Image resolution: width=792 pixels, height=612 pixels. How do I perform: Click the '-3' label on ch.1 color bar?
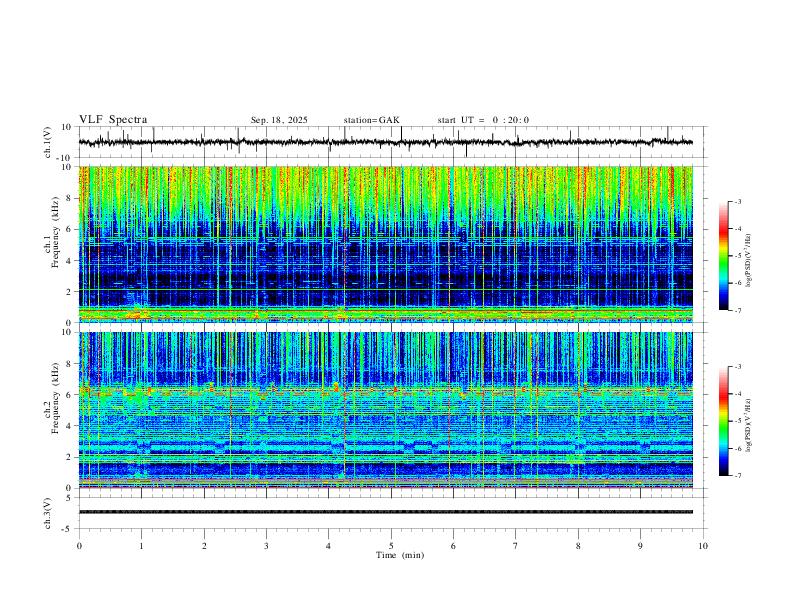pos(738,201)
